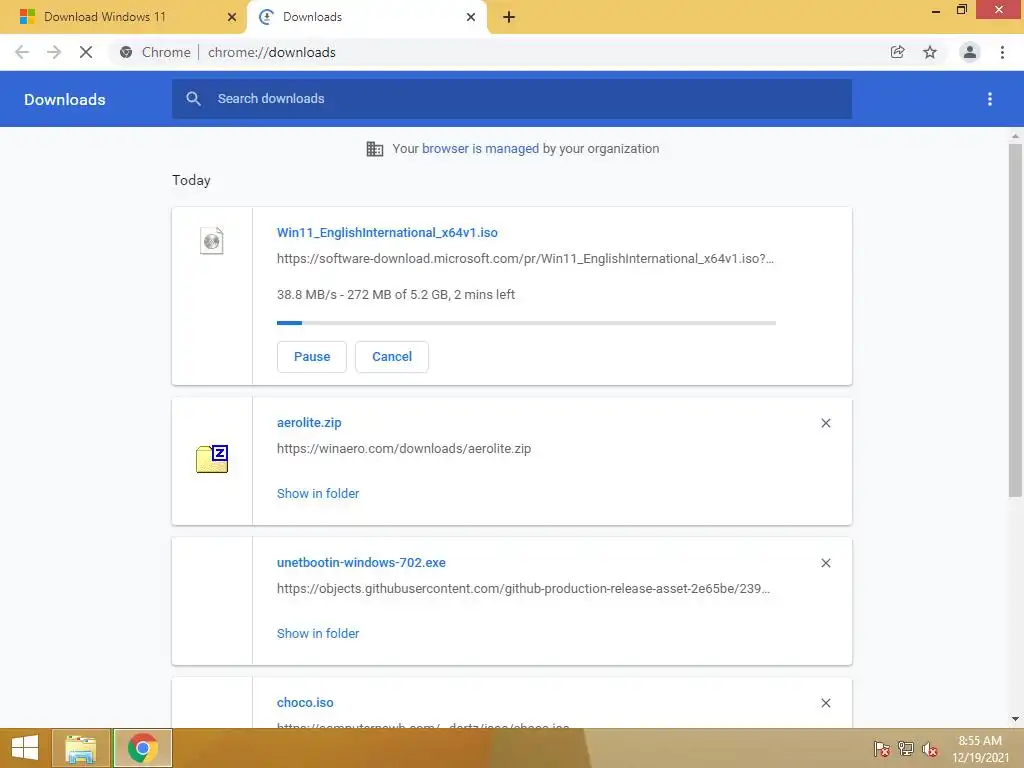Click the Chrome site info chip
The width and height of the screenshot is (1024, 768).
pos(155,52)
